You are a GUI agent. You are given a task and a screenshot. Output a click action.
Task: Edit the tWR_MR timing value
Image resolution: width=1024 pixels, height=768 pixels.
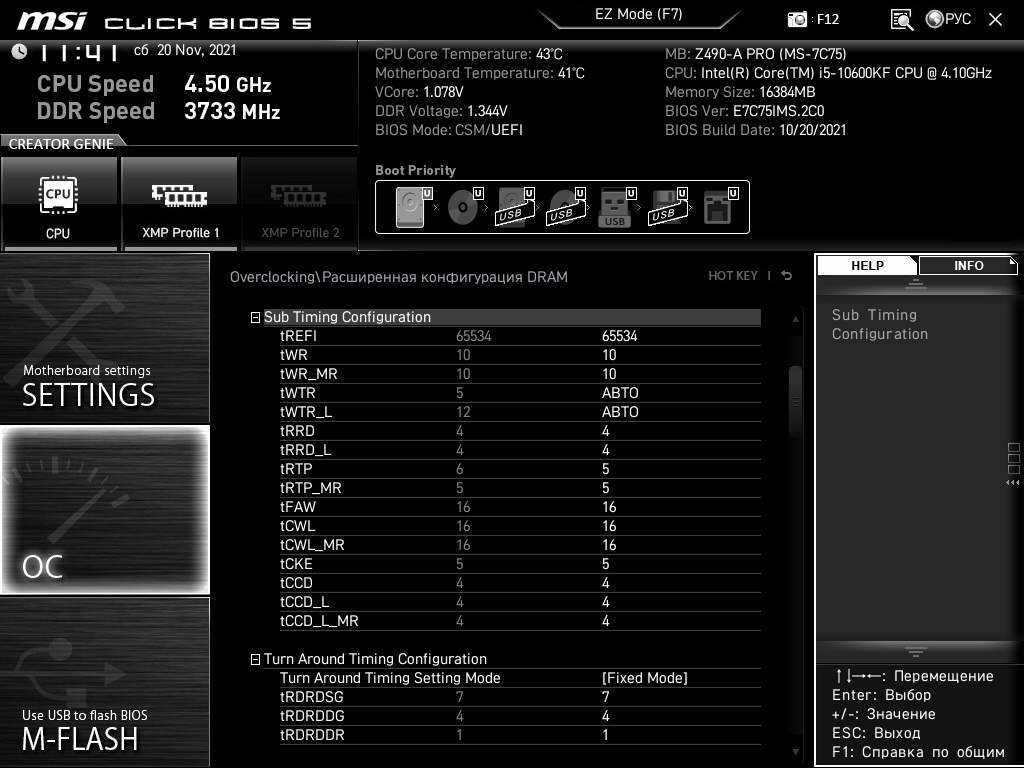tap(609, 374)
